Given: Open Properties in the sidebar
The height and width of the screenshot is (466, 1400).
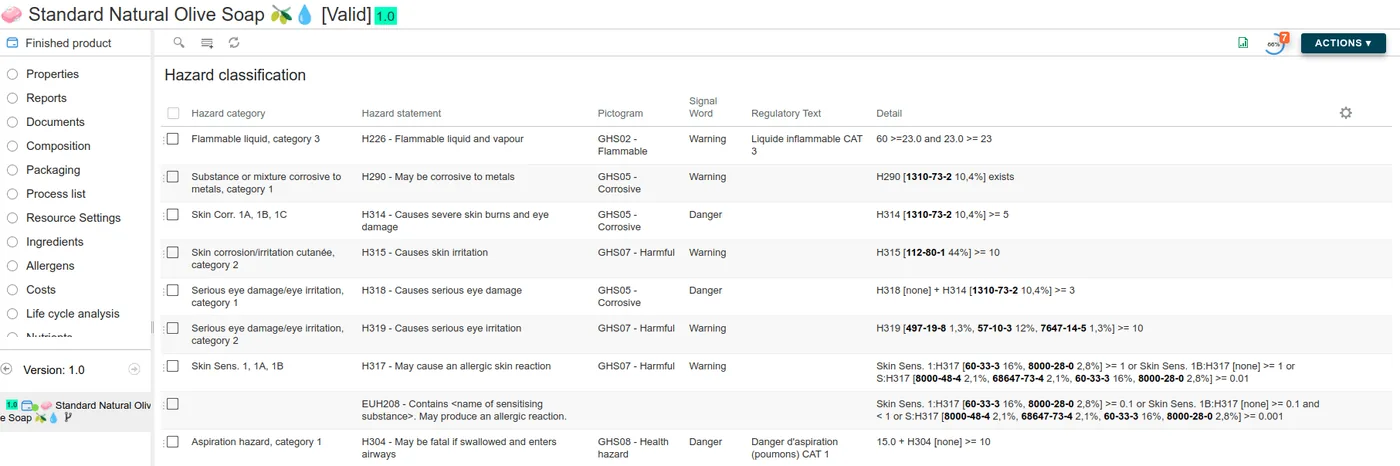Looking at the screenshot, I should [x=52, y=74].
